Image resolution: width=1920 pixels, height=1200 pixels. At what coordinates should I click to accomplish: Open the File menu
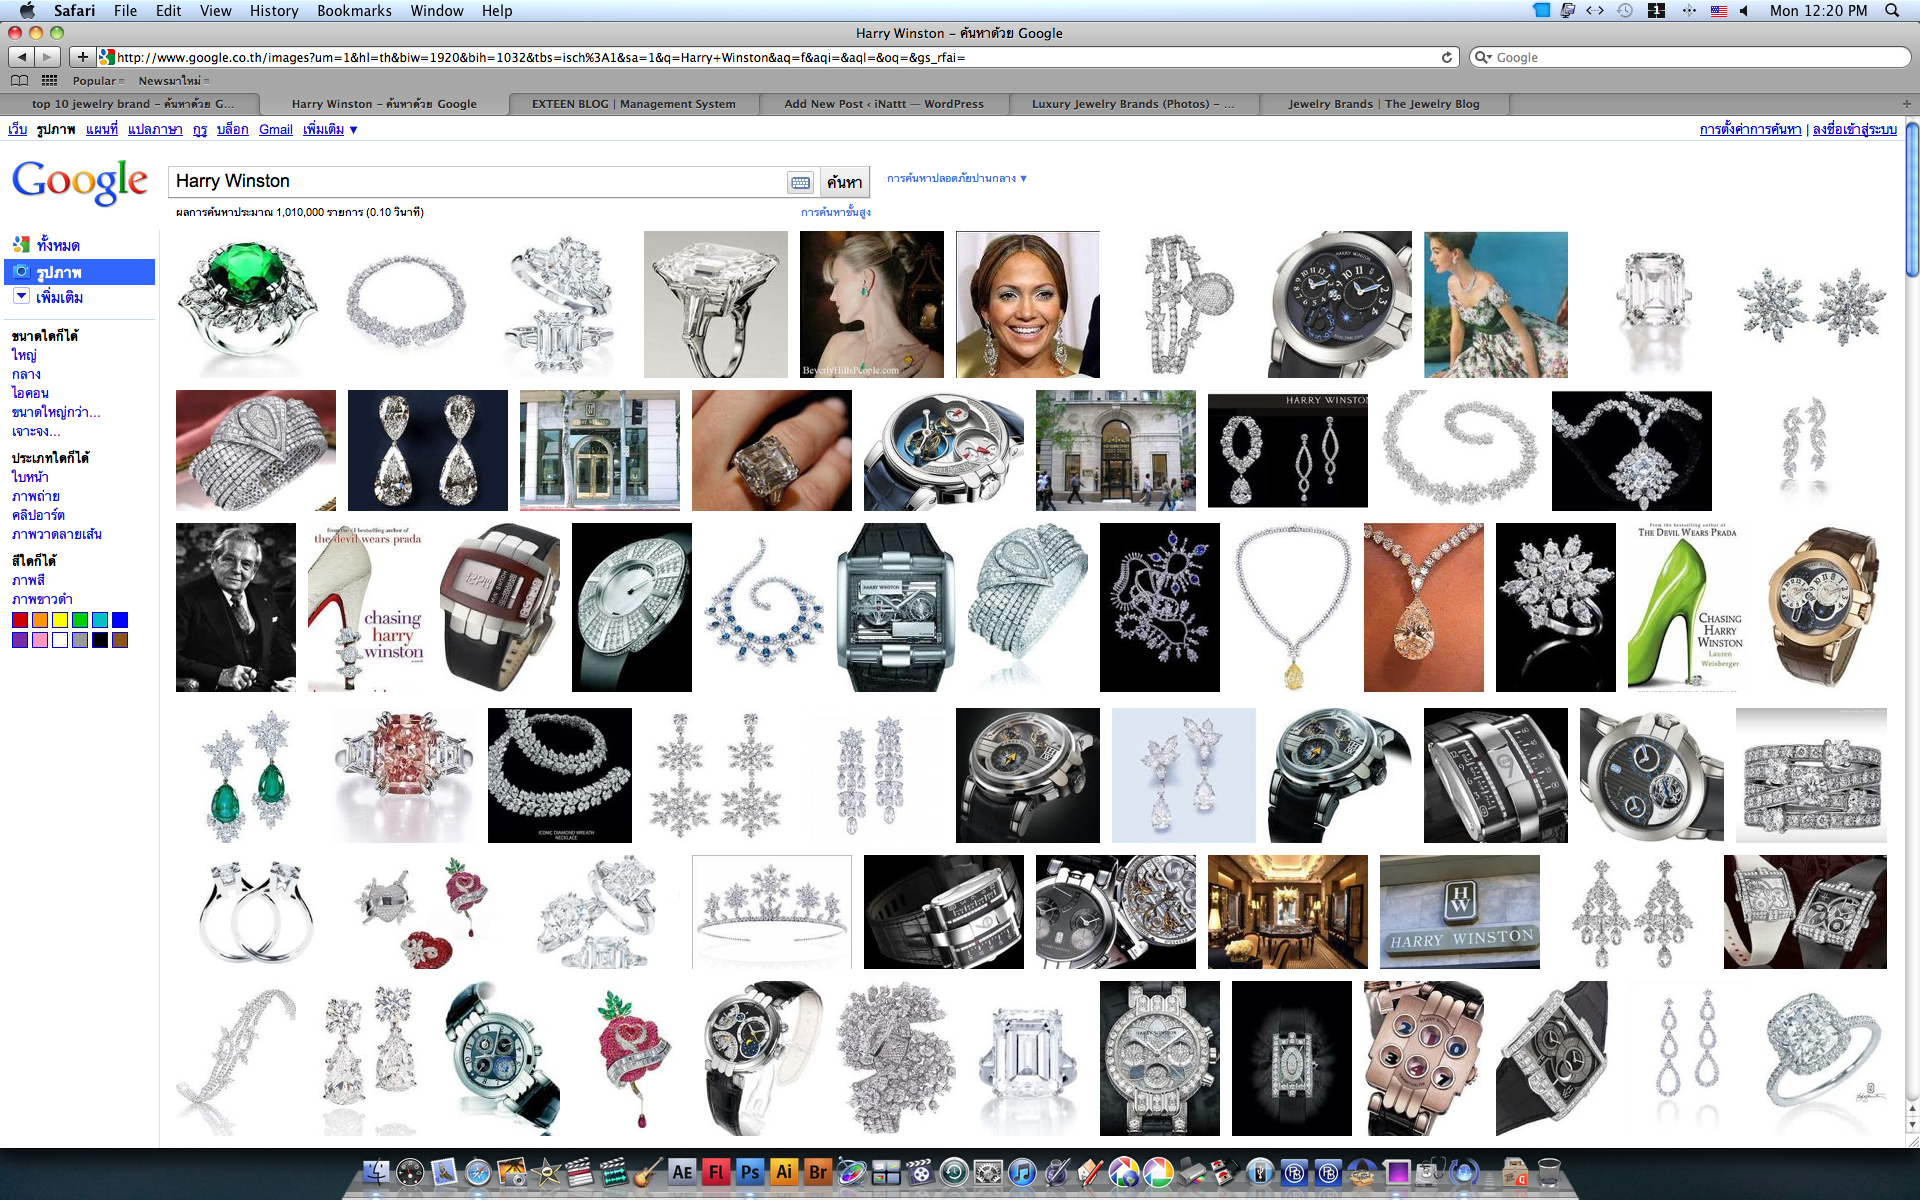pyautogui.click(x=125, y=10)
